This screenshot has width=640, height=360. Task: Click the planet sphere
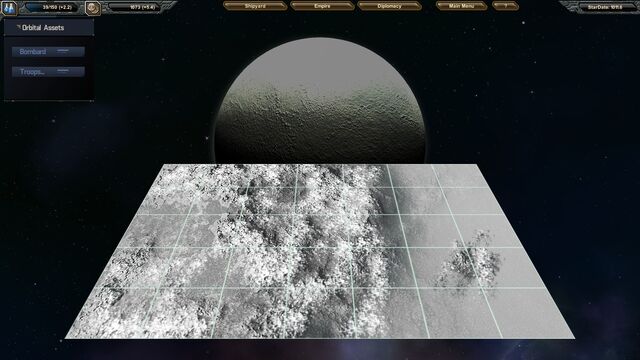coord(320,101)
